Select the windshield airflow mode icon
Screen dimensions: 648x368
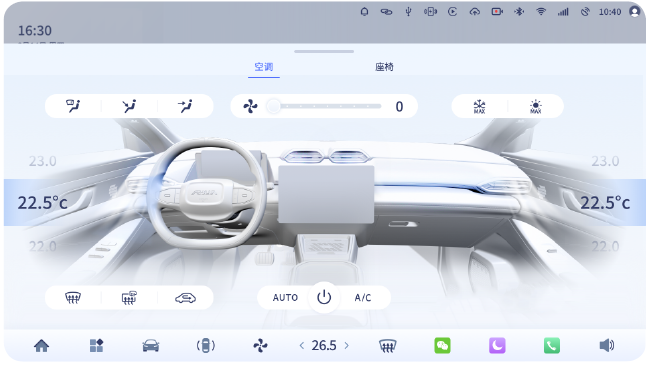73,106
